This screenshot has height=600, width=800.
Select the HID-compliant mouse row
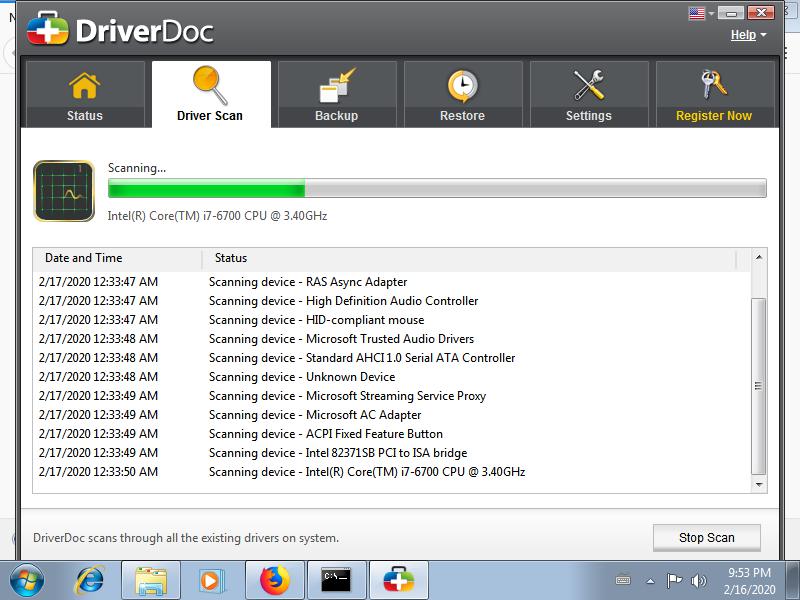tap(392, 320)
